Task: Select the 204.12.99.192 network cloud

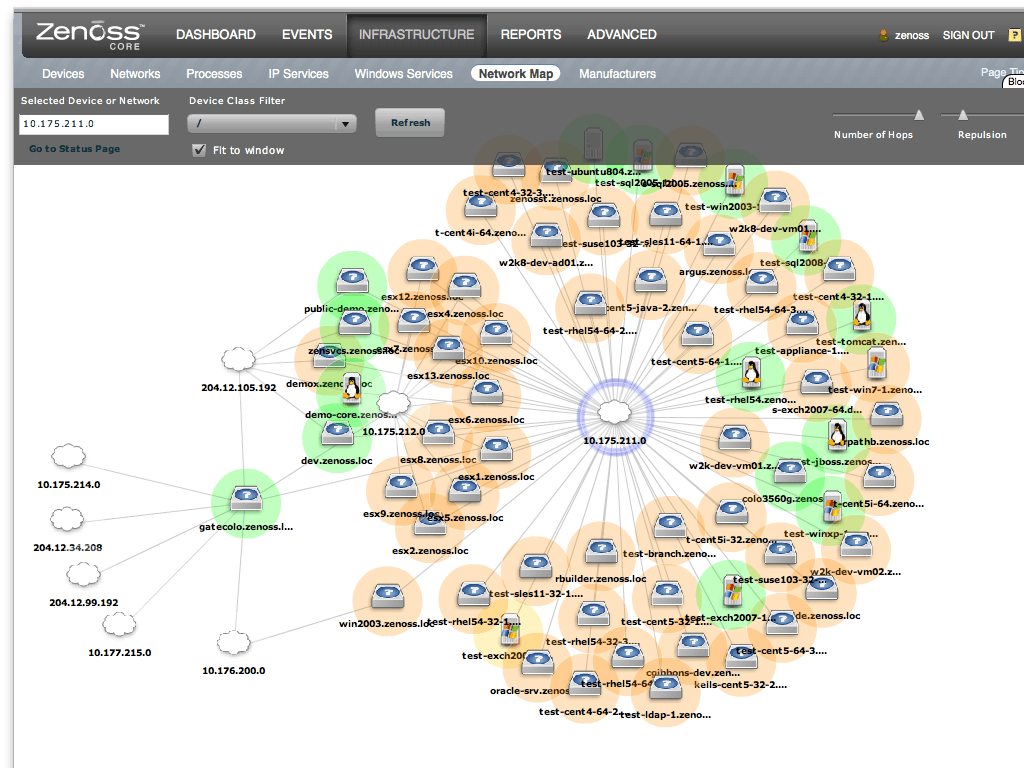Action: [x=84, y=575]
